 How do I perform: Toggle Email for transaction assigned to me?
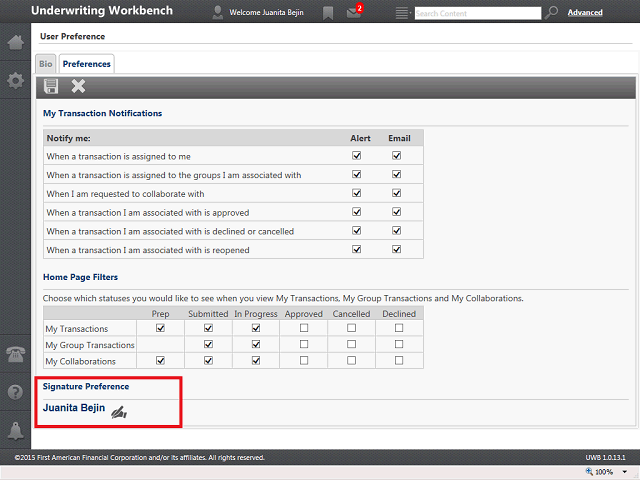[396, 156]
